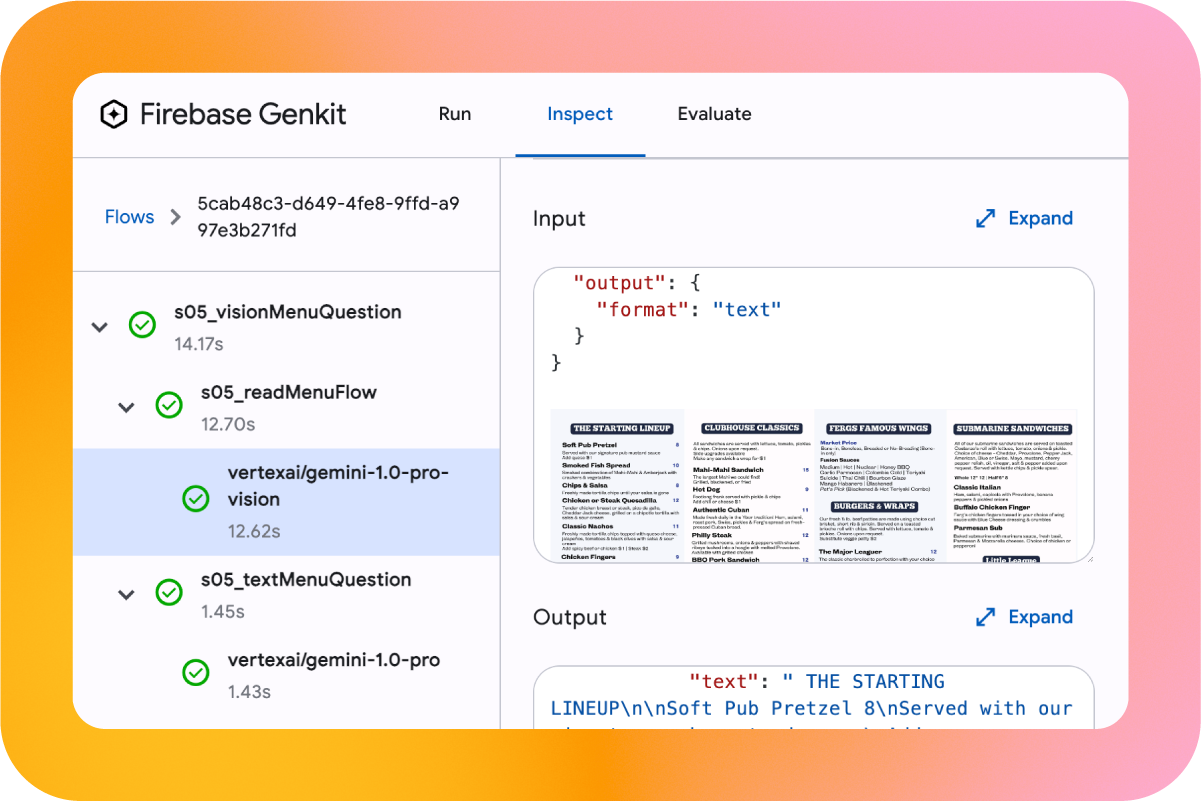This screenshot has height=801, width=1201.
Task: Click green checkmark beside vertexai/gemini-1.0-pro
Action: 196,673
